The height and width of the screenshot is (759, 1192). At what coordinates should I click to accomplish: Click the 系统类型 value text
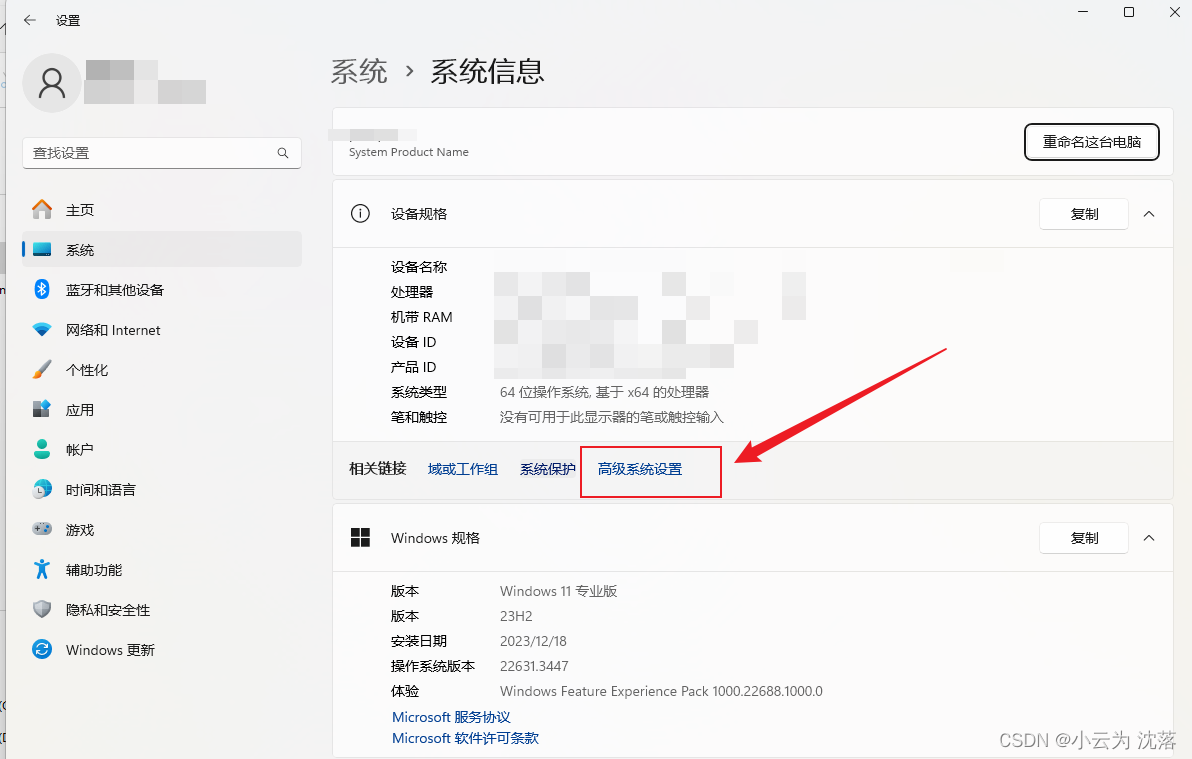tap(604, 392)
